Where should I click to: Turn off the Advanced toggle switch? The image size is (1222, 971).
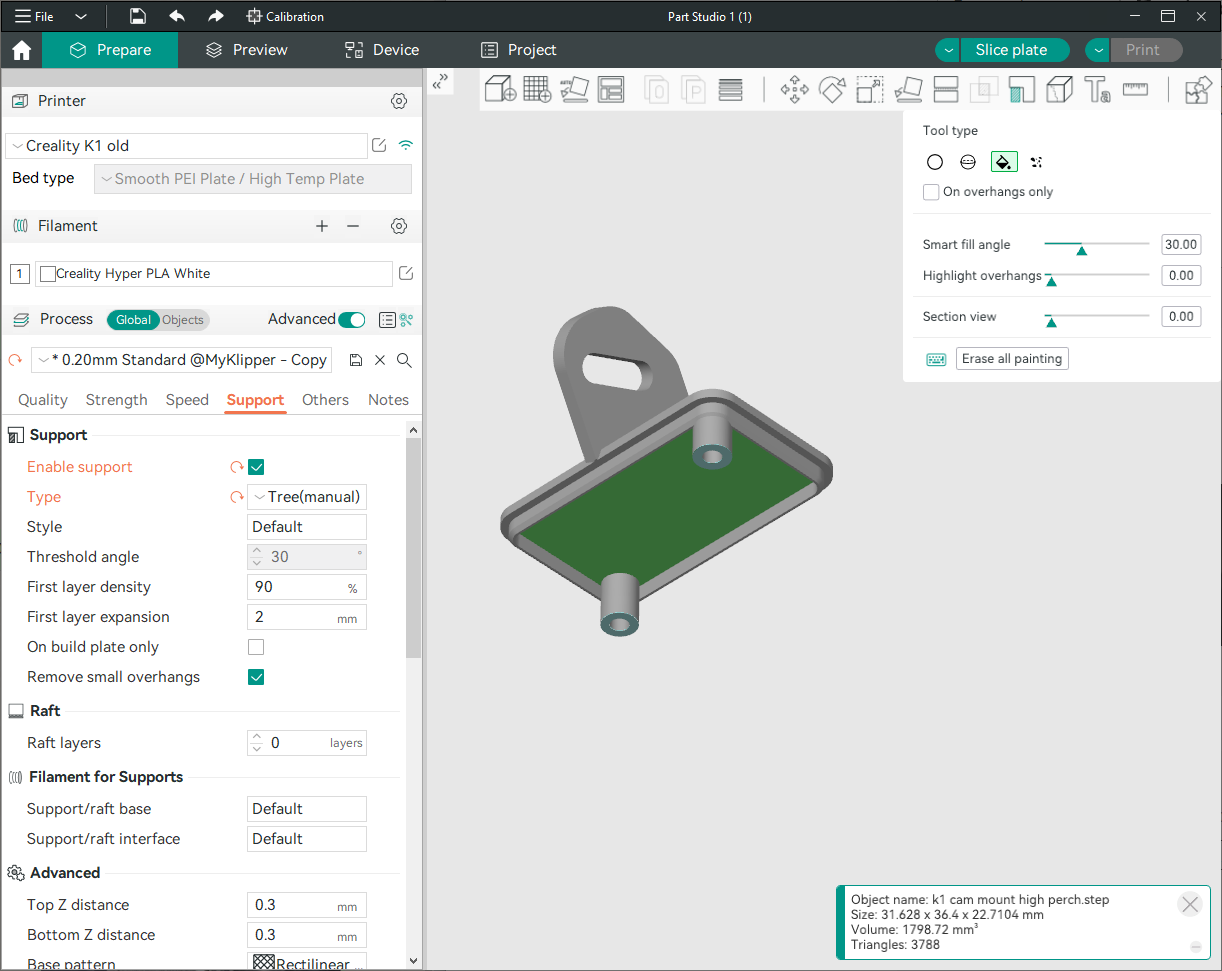pyautogui.click(x=352, y=320)
